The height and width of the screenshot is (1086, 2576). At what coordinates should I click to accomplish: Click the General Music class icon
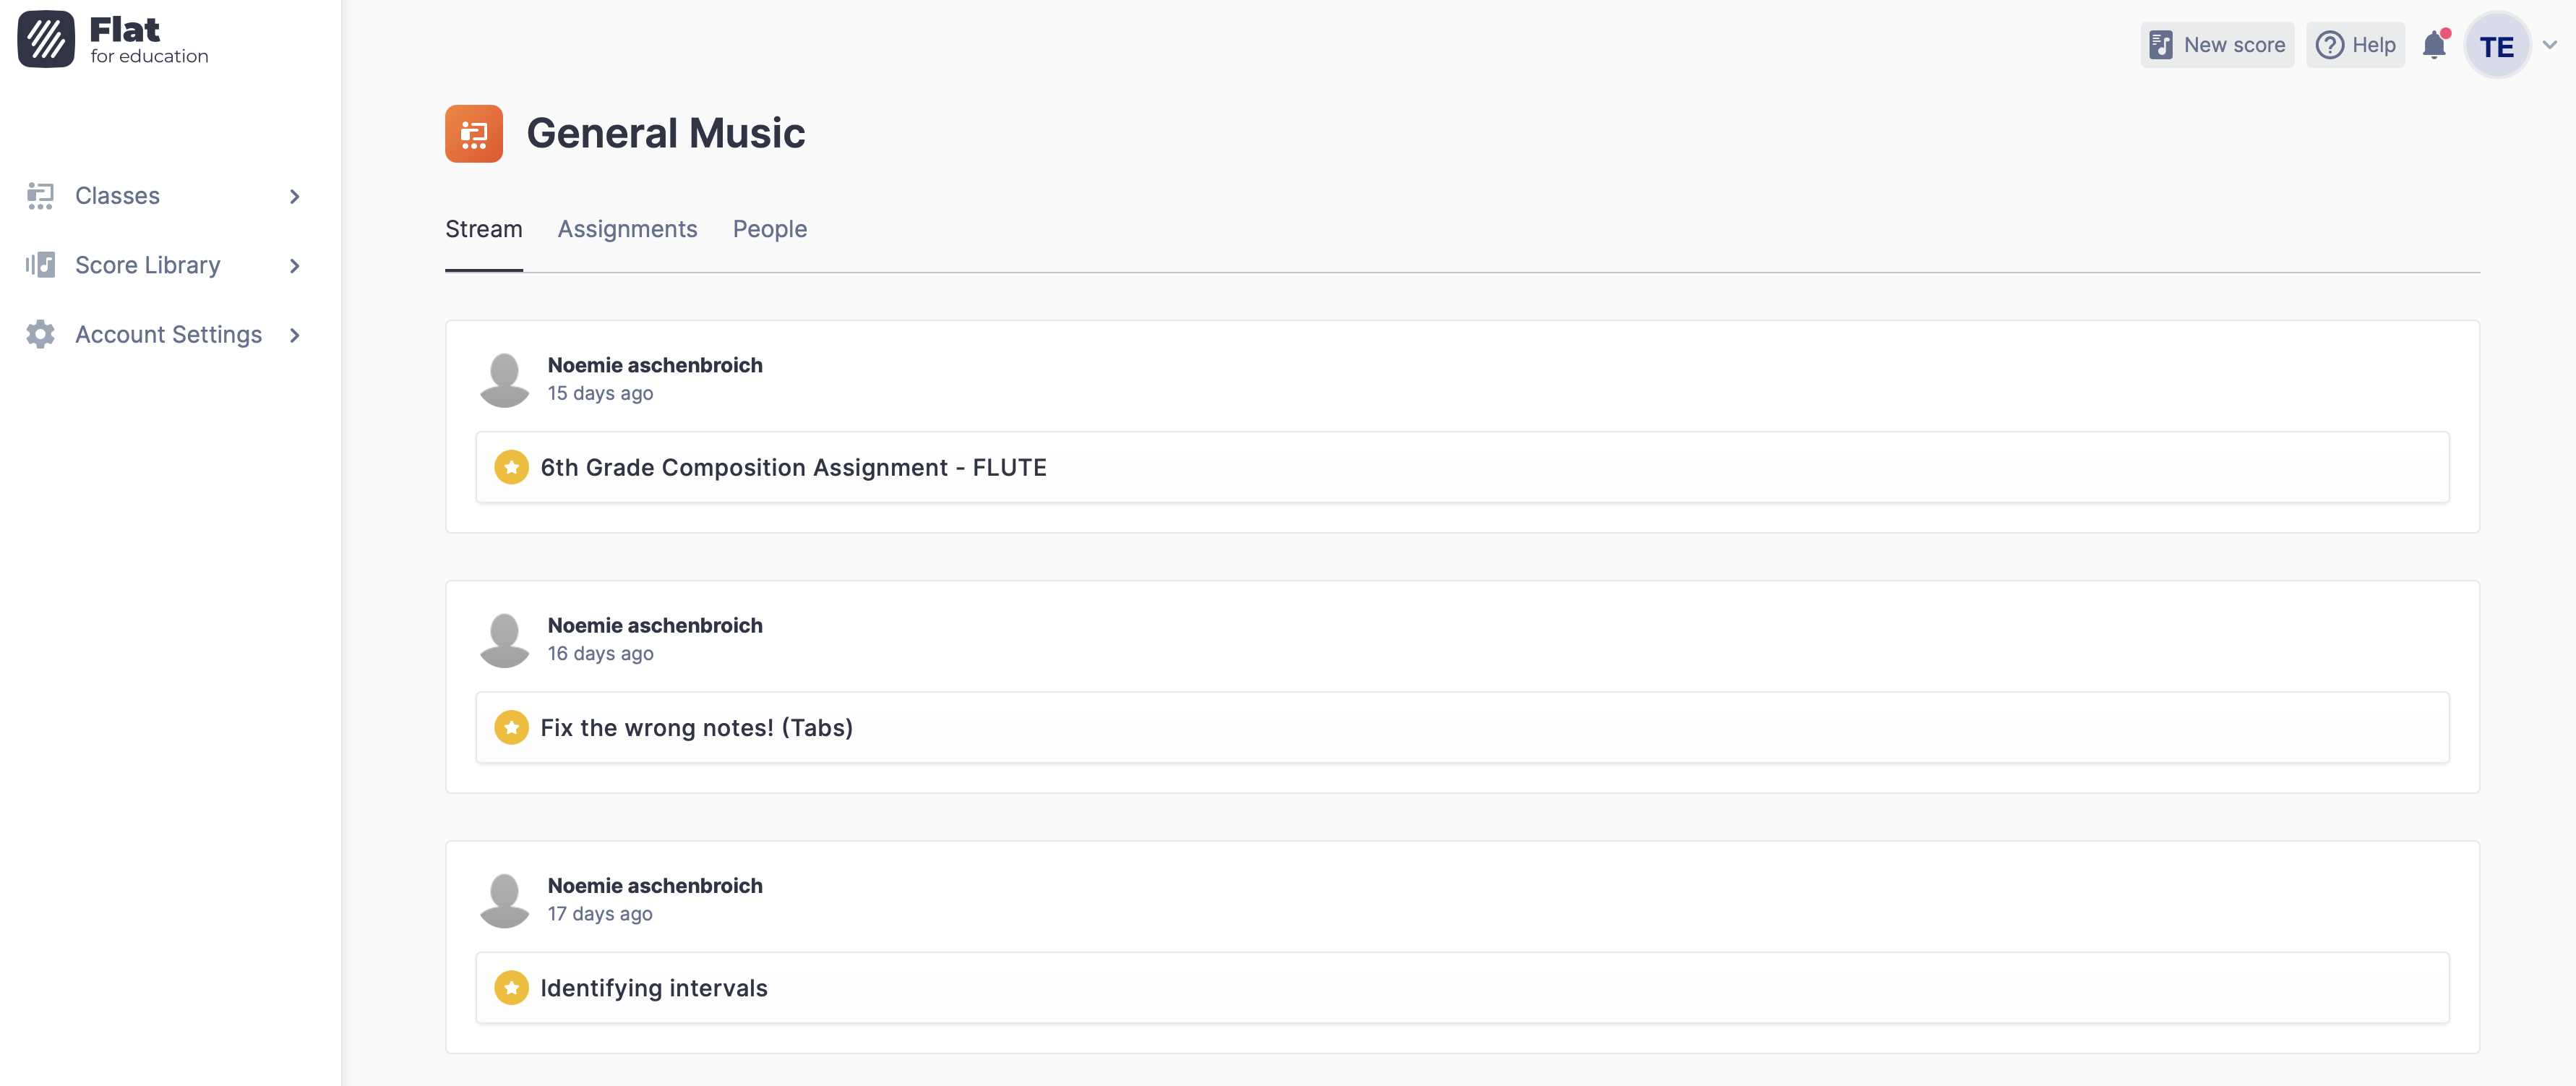tap(474, 133)
